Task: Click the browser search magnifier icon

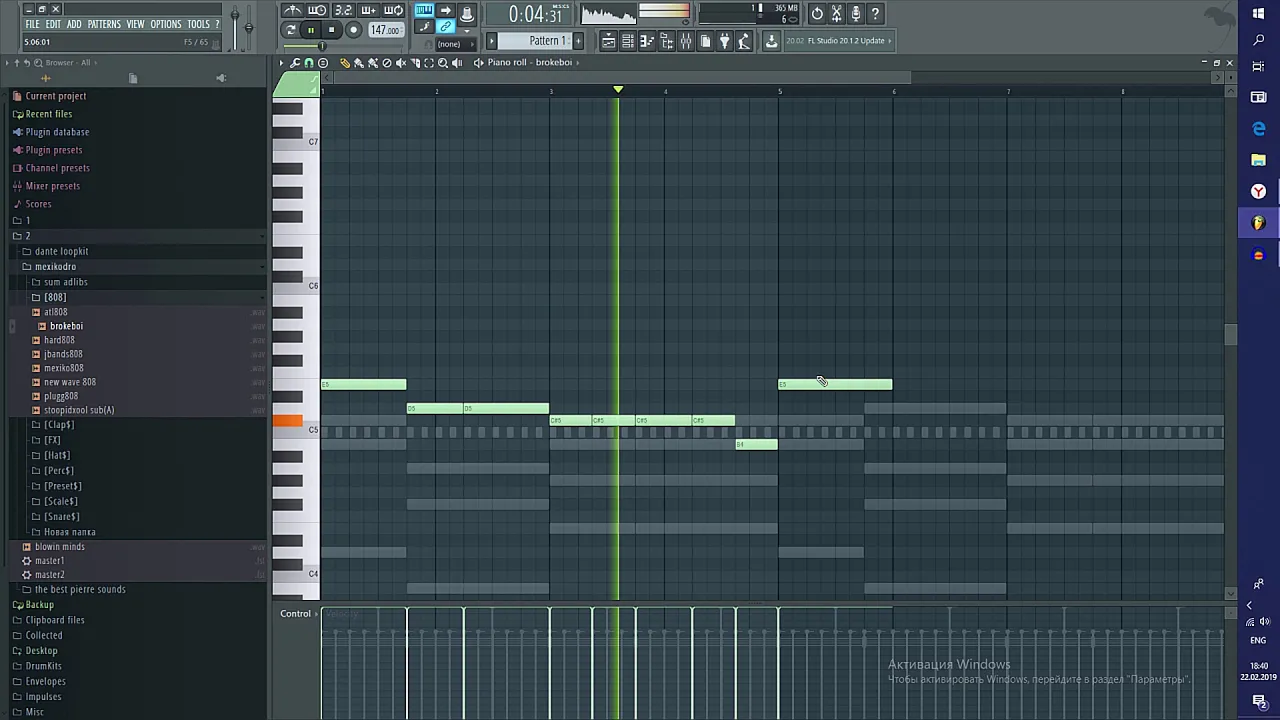Action: click(x=38, y=63)
